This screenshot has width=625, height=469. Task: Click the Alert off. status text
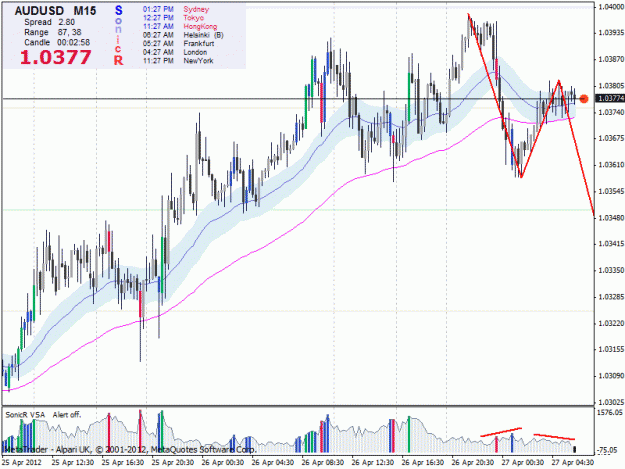(67, 415)
